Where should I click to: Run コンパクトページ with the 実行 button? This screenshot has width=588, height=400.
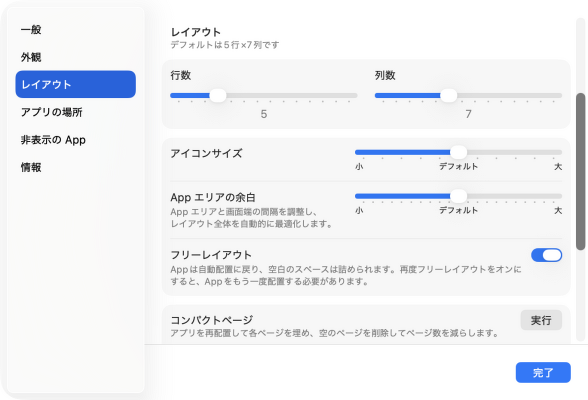point(541,320)
